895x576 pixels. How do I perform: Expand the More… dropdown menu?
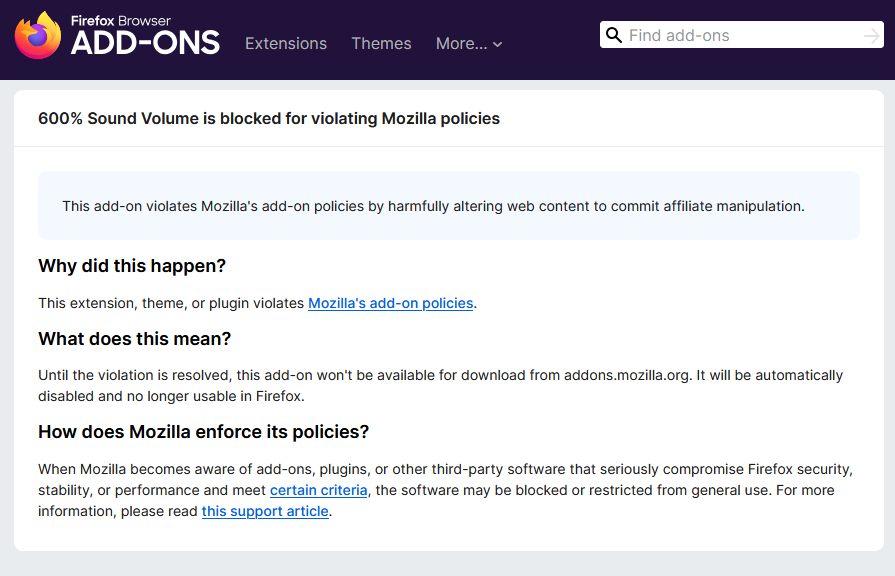469,43
